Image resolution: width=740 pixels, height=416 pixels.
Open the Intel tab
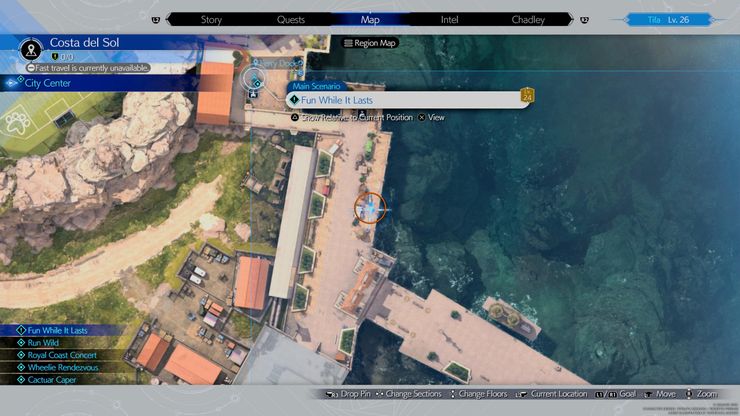pos(449,20)
